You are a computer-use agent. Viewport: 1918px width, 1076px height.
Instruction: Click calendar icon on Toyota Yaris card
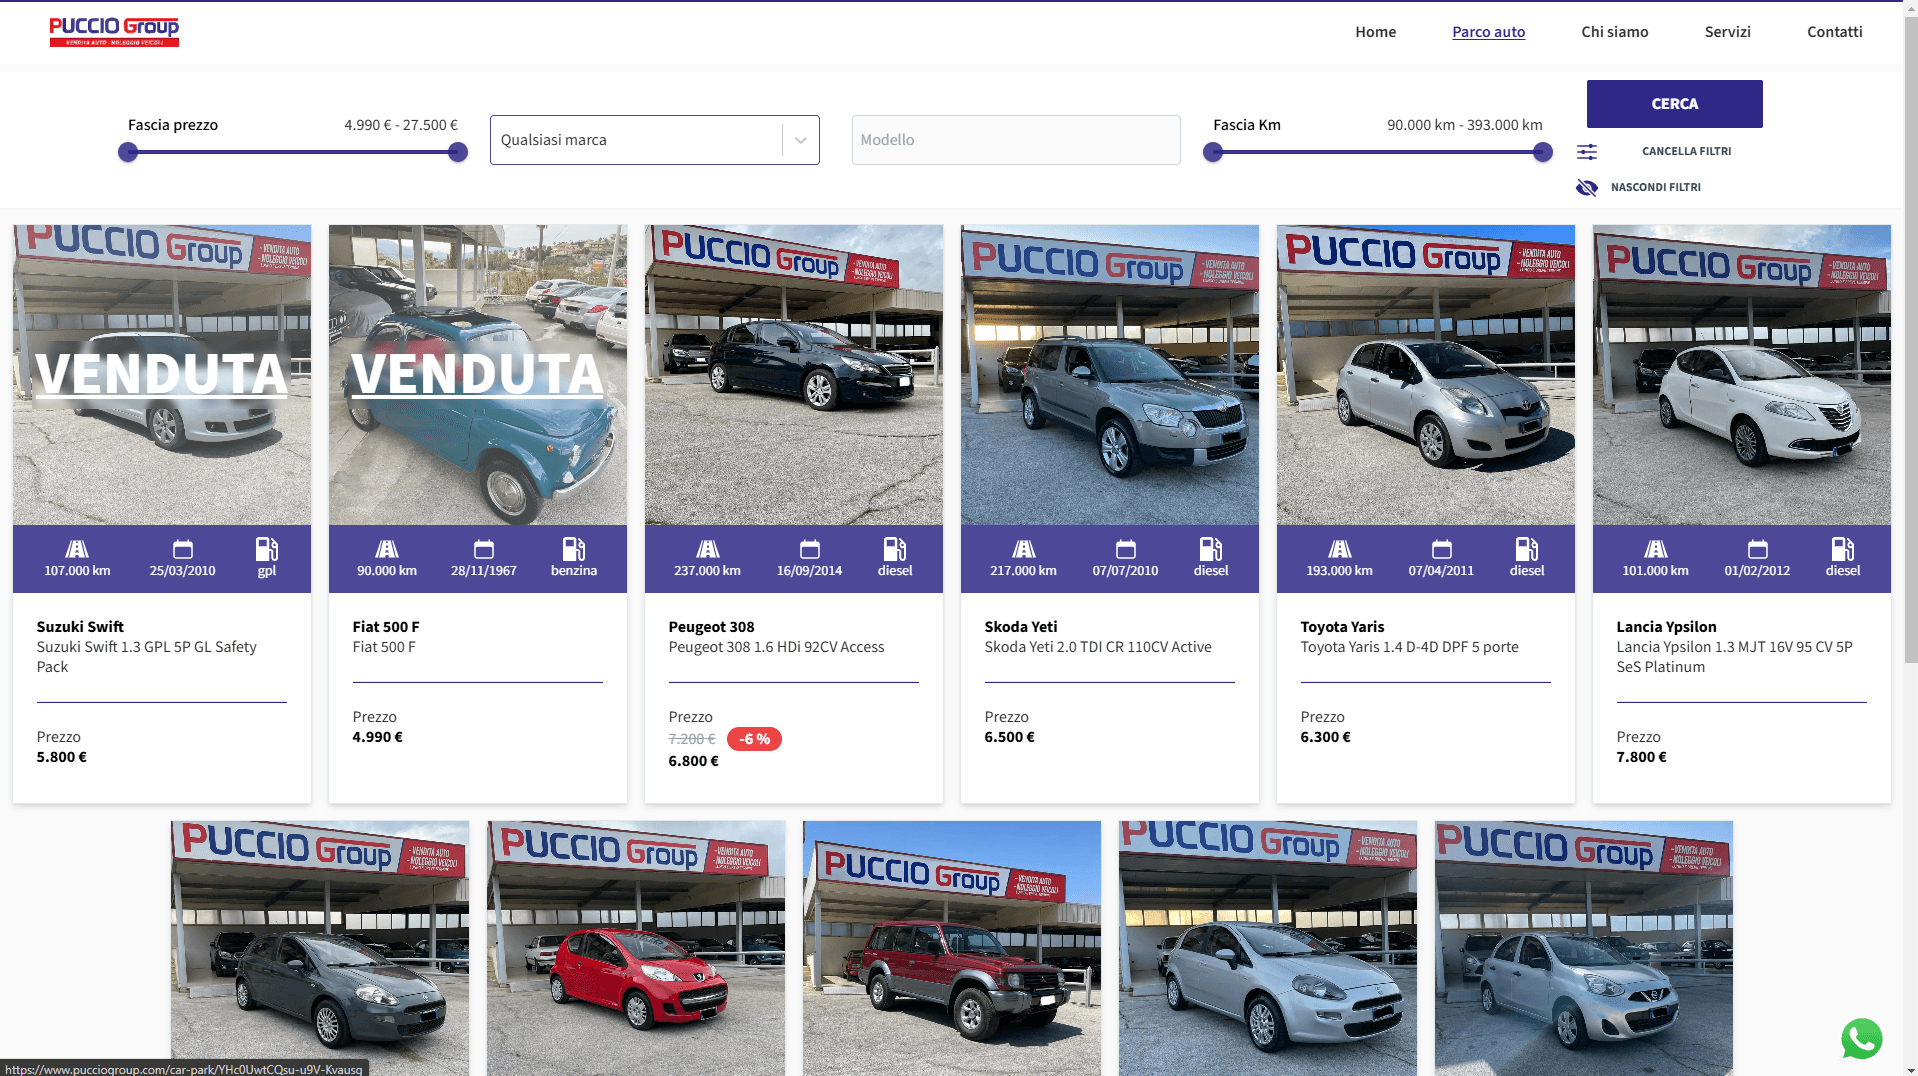pos(1441,549)
